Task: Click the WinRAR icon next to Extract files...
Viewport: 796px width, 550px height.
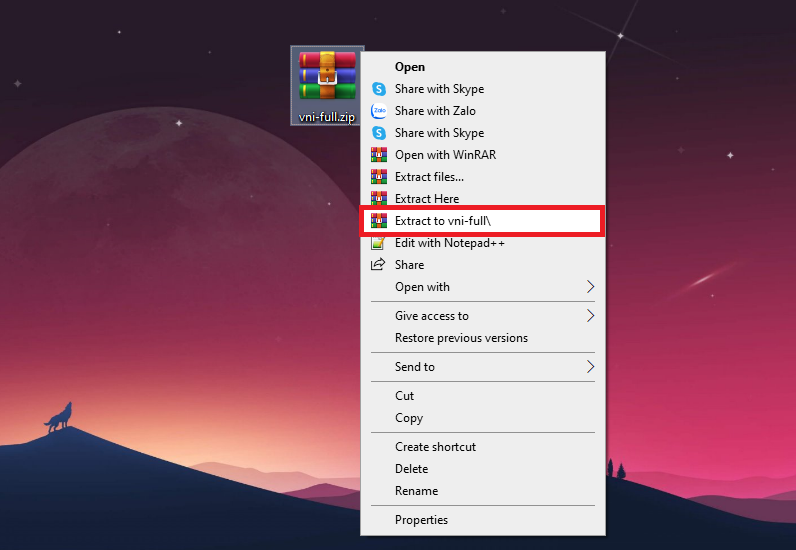Action: (379, 176)
